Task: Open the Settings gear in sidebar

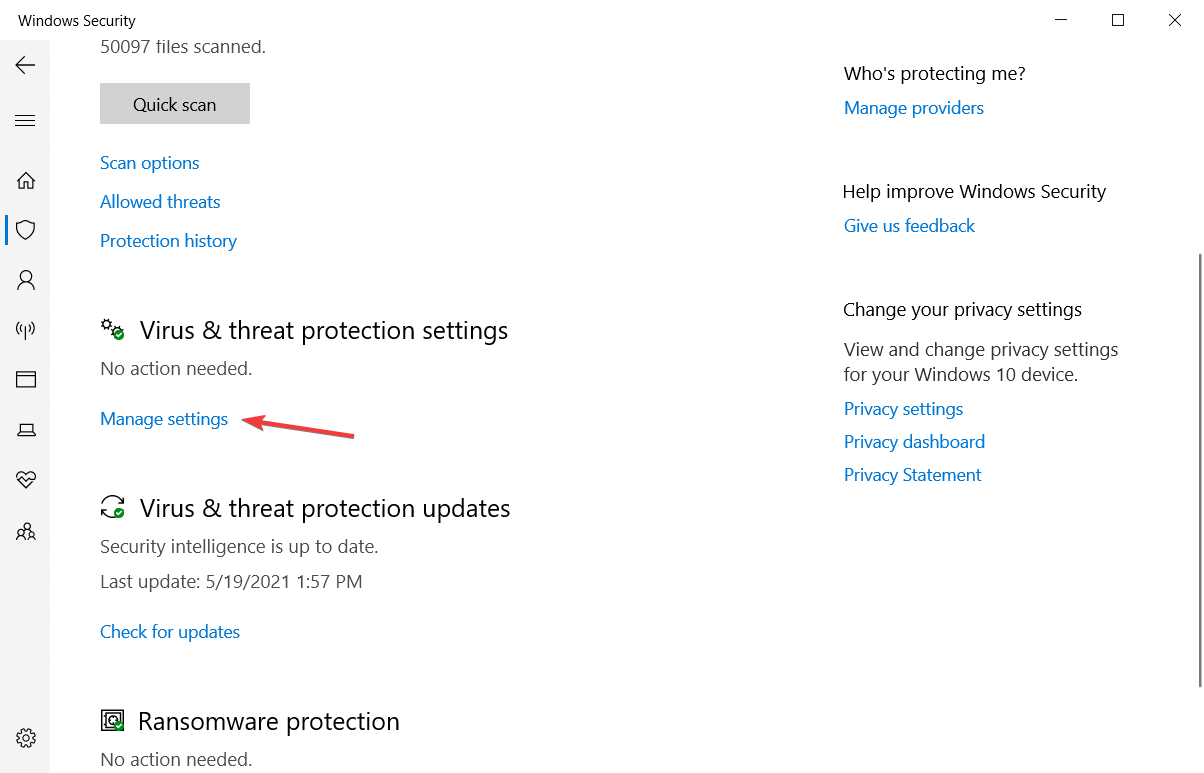Action: (26, 738)
